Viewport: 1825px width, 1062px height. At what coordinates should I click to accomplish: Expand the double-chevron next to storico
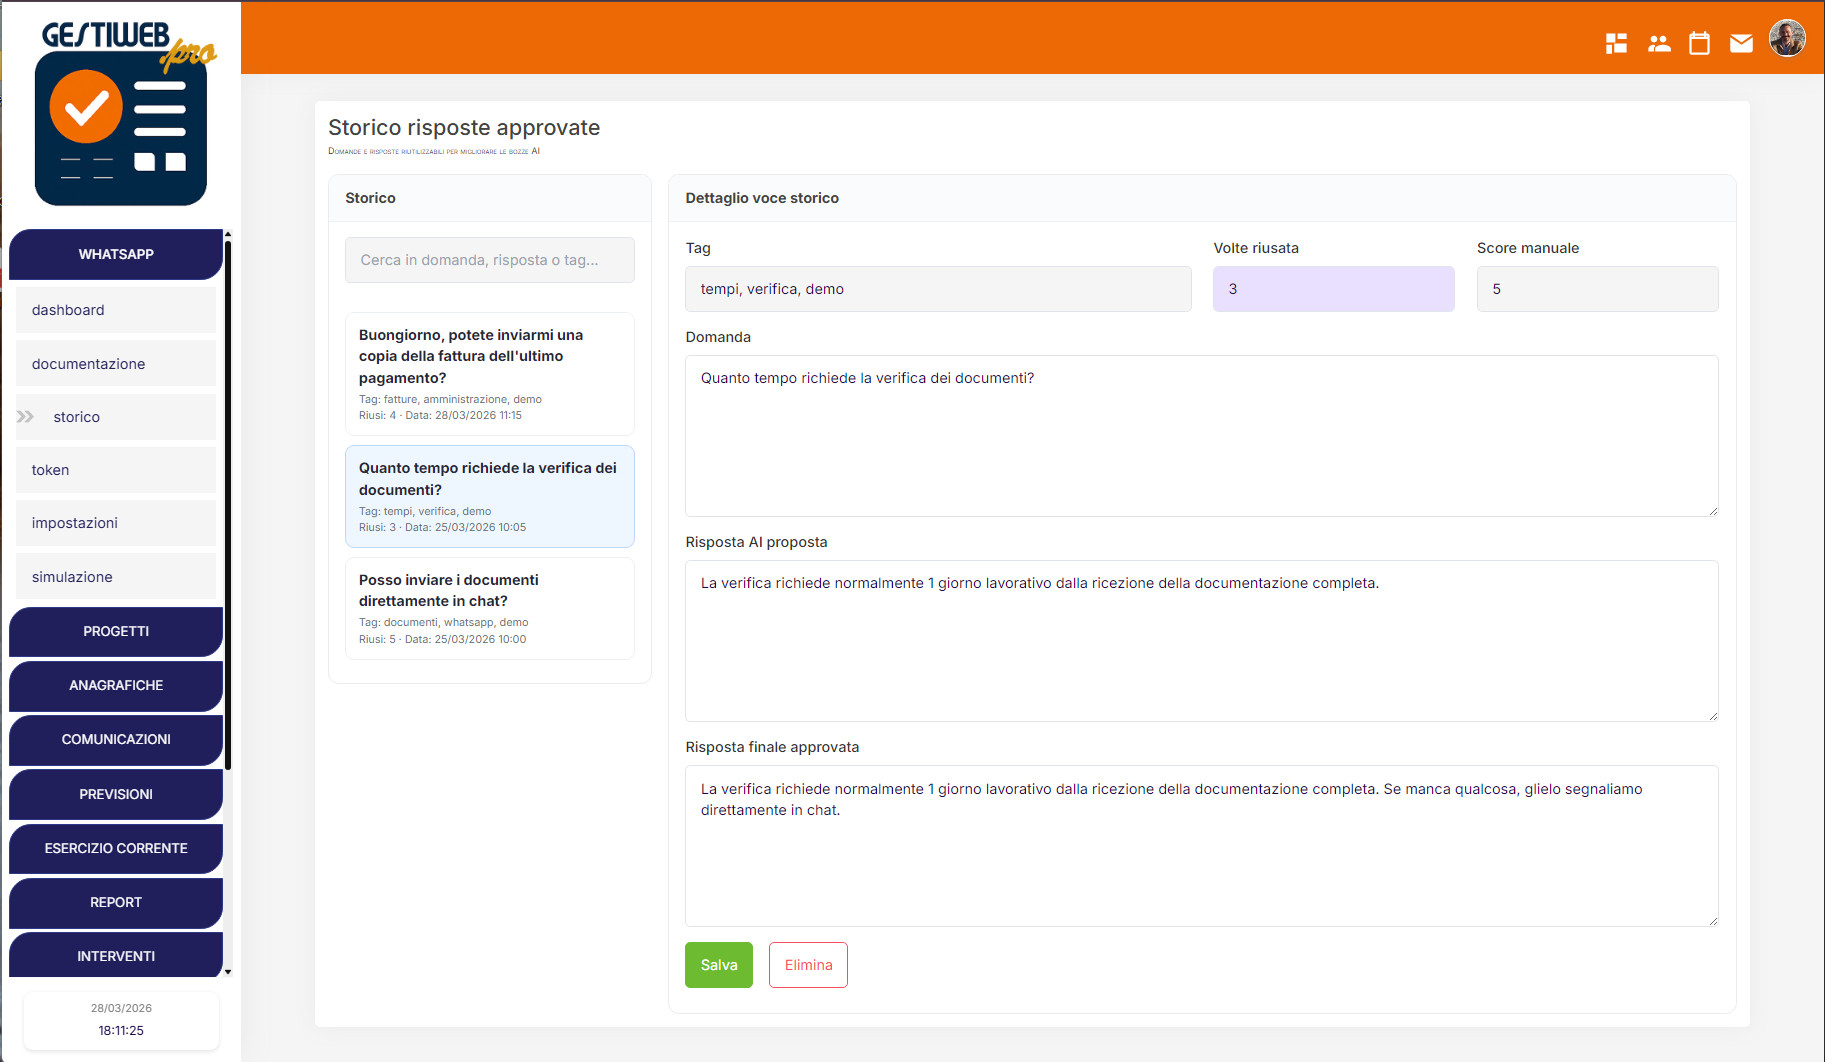point(24,417)
